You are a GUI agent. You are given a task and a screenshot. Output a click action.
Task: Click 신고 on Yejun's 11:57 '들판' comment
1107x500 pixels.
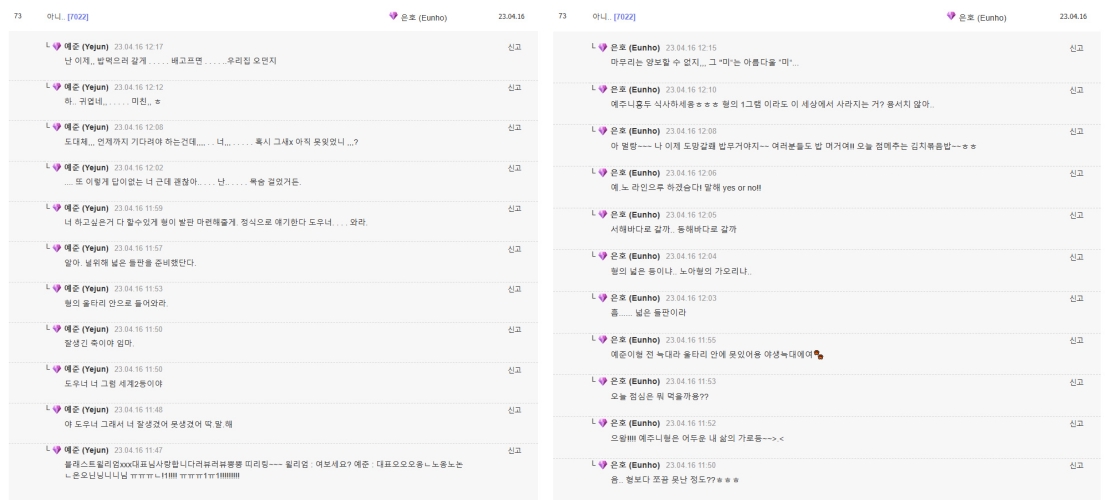[x=514, y=249]
